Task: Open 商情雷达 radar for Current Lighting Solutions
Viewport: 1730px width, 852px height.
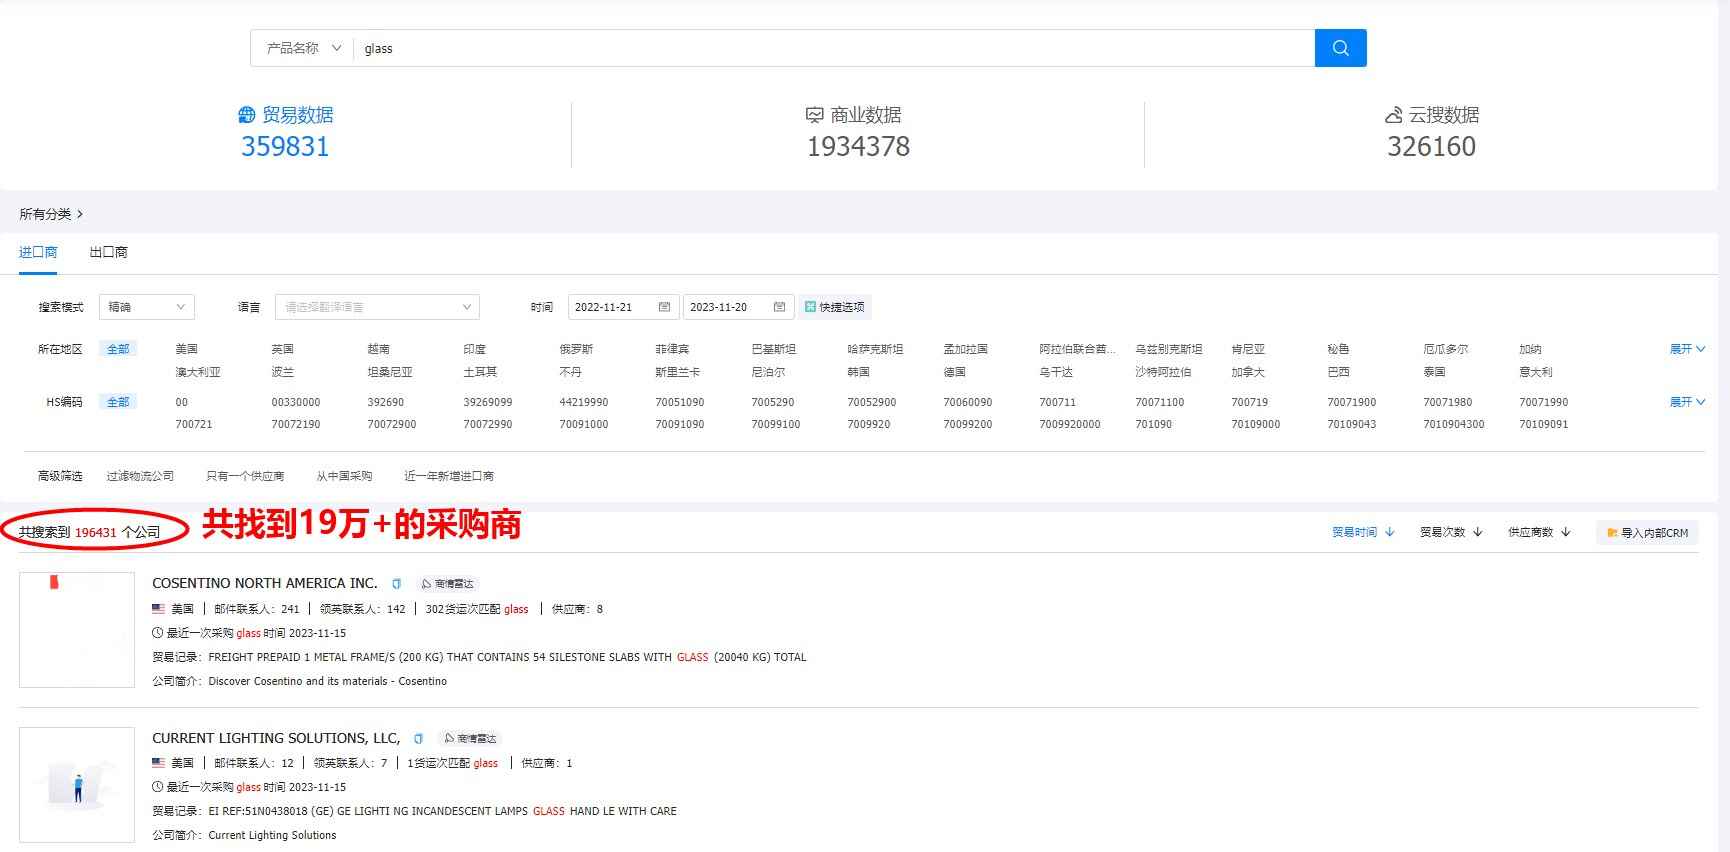Action: [470, 739]
